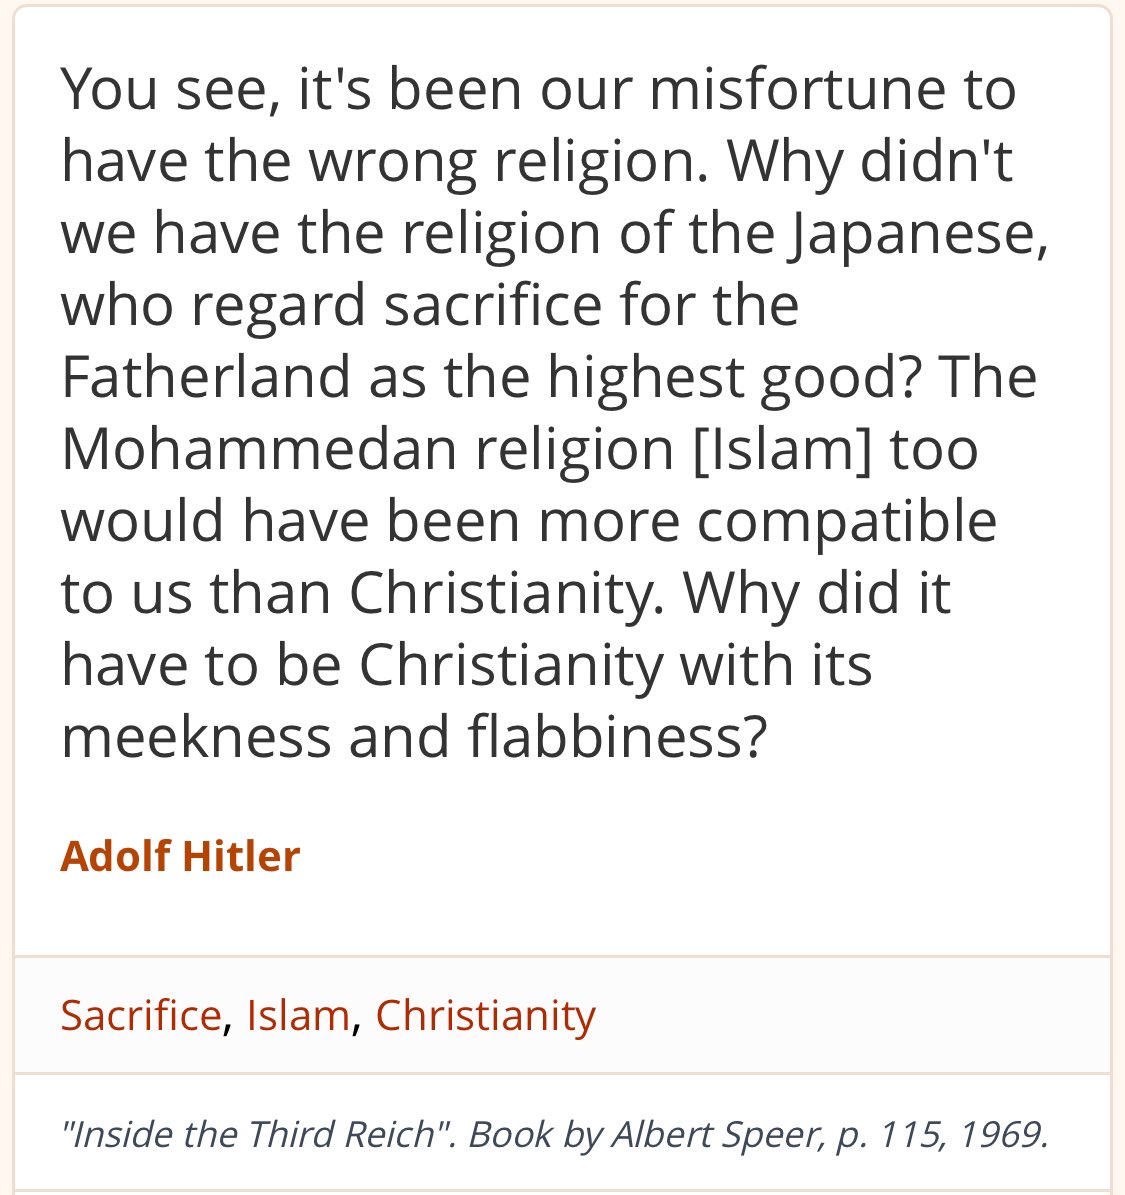Select the Christianity tag link
Screen dimensions: 1125x1195
(x=485, y=1015)
